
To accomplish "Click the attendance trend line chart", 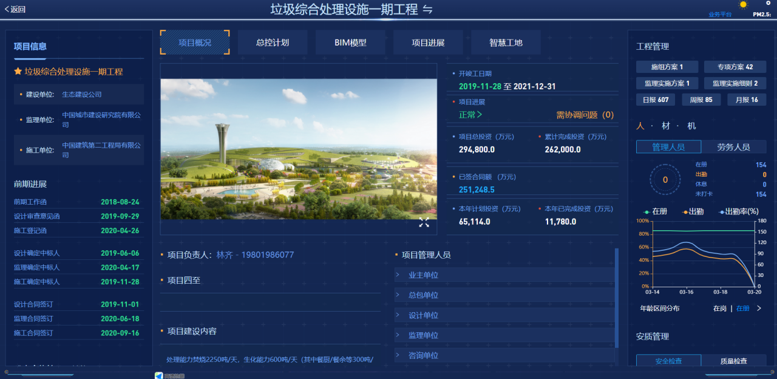I will pyautogui.click(x=704, y=253).
